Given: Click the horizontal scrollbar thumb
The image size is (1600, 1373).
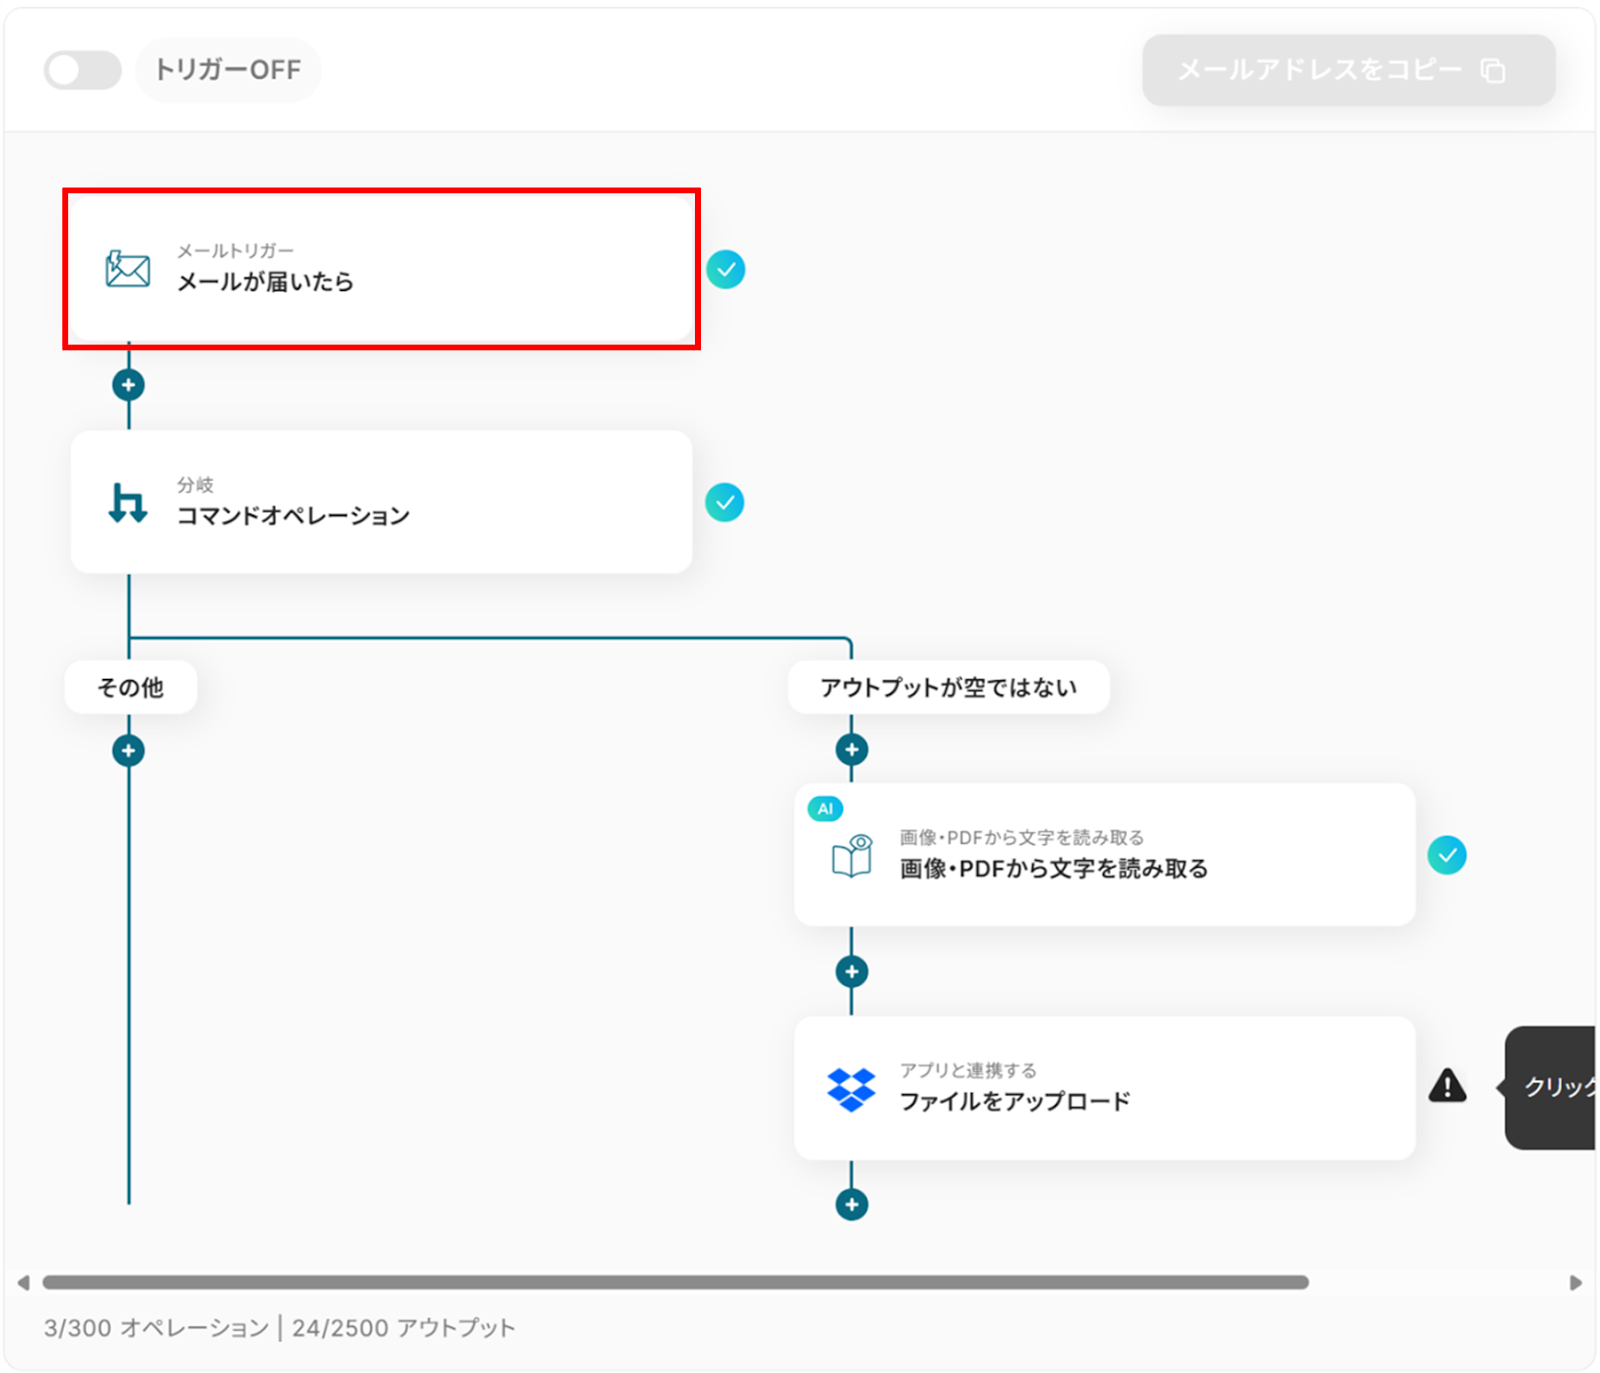Looking at the screenshot, I should (675, 1282).
